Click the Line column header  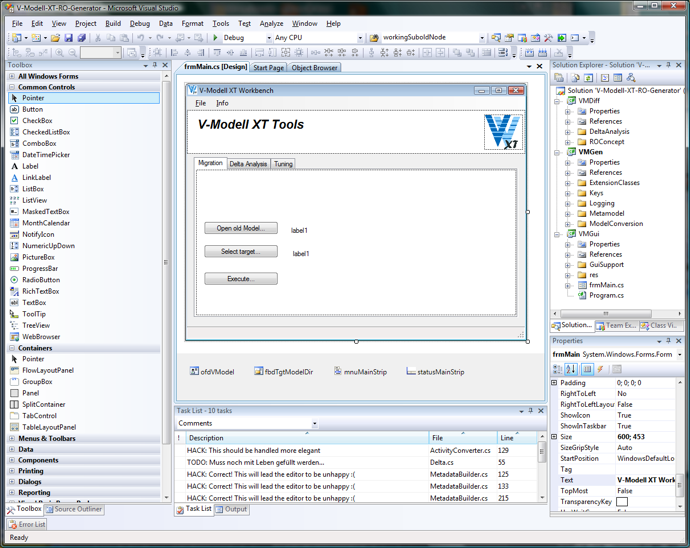(x=517, y=438)
